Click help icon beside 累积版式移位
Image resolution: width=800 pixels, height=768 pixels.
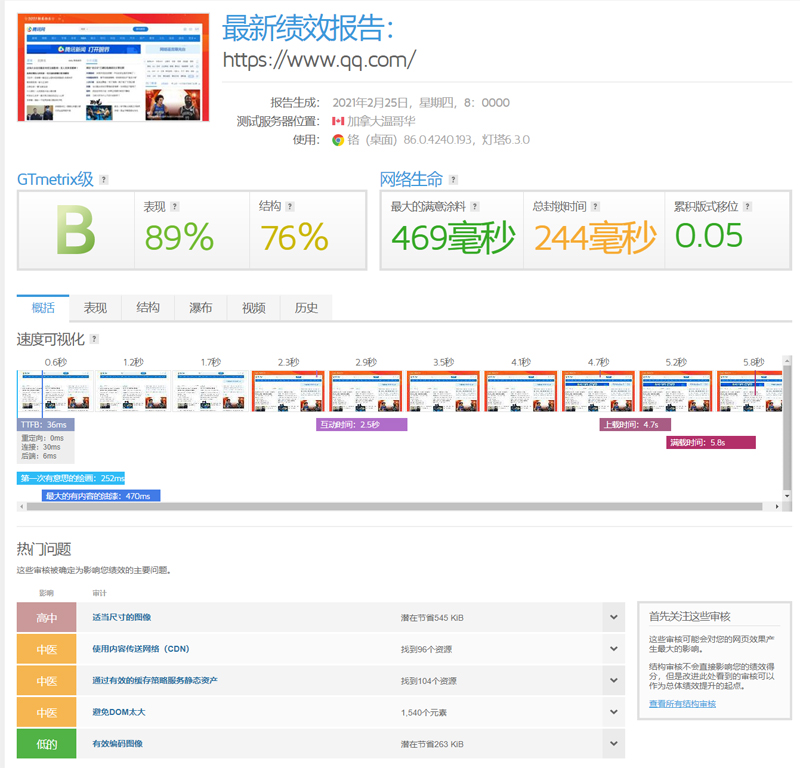[747, 207]
